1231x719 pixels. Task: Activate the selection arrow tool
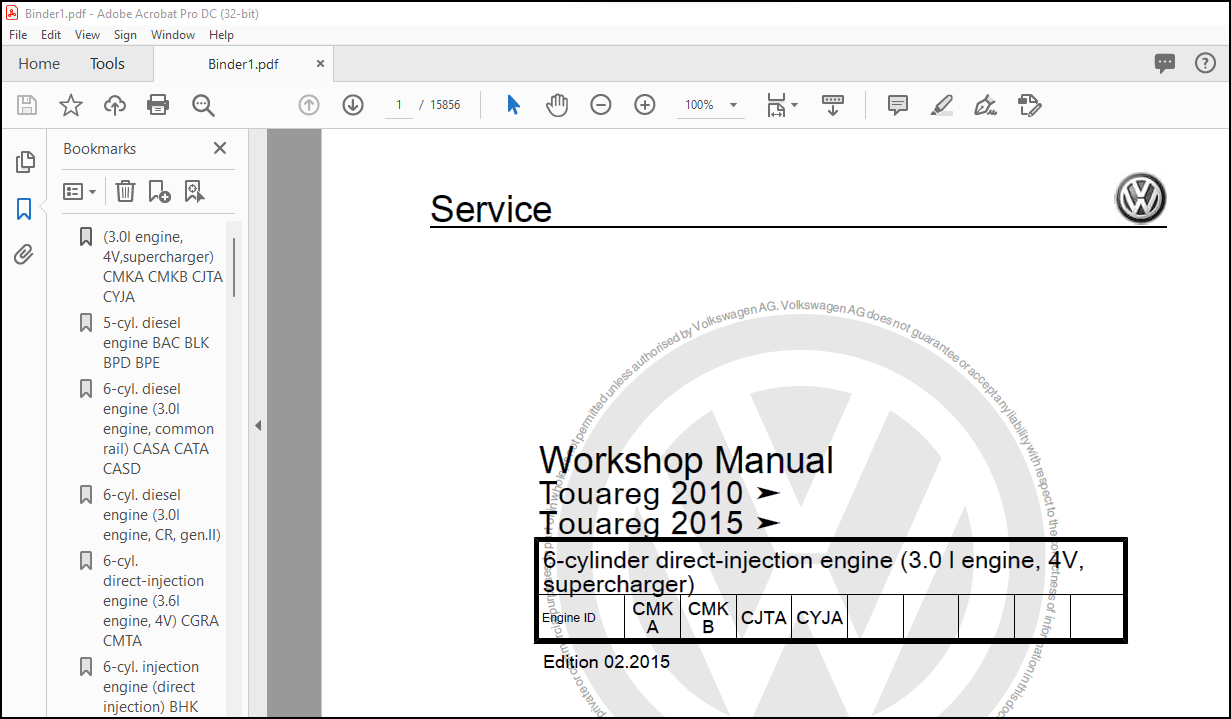pyautogui.click(x=513, y=105)
